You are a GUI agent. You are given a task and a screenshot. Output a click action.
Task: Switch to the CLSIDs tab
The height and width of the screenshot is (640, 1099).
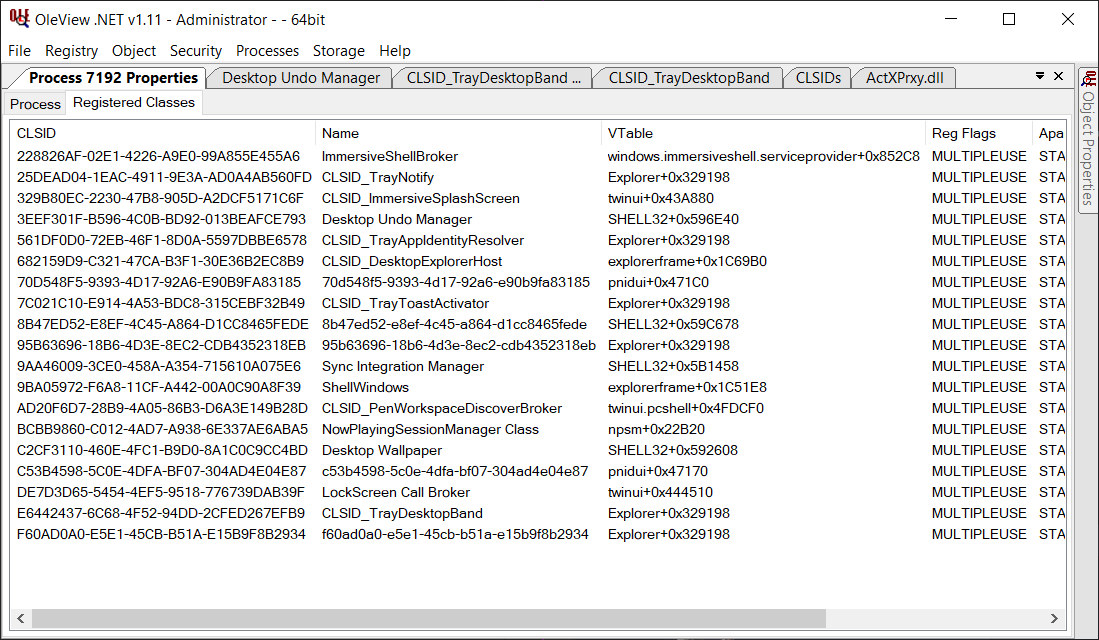pos(818,78)
